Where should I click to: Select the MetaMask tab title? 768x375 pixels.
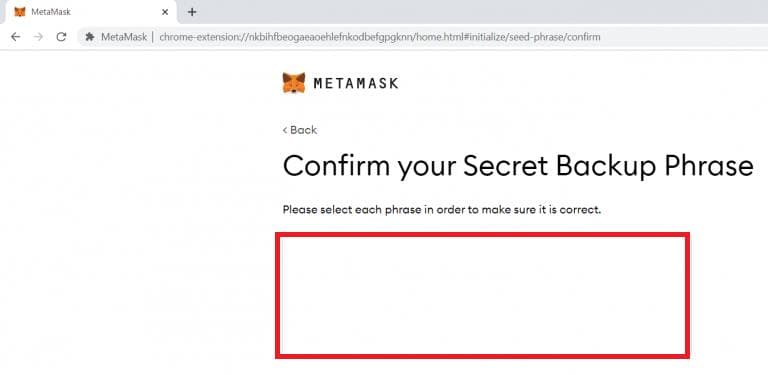(x=51, y=12)
